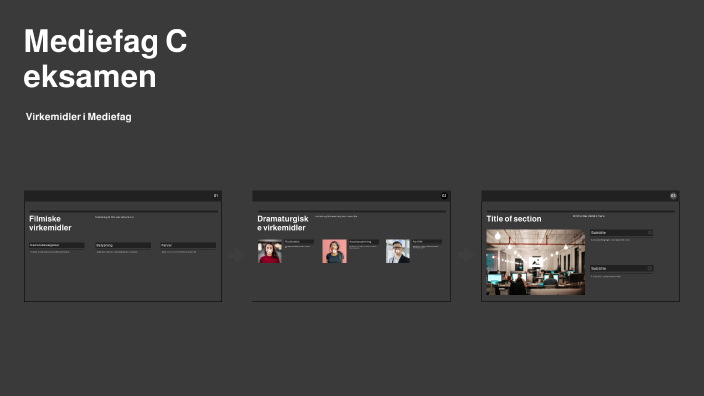Viewport: 704px width, 396px height.
Task: Click the image placeholder icon in office photo
Action: (x=535, y=263)
